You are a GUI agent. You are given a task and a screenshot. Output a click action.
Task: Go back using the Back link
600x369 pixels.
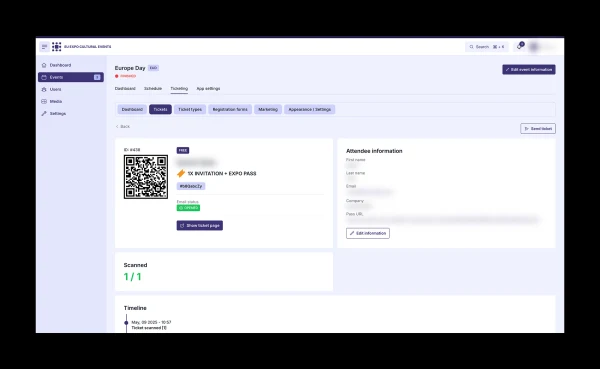tap(123, 126)
